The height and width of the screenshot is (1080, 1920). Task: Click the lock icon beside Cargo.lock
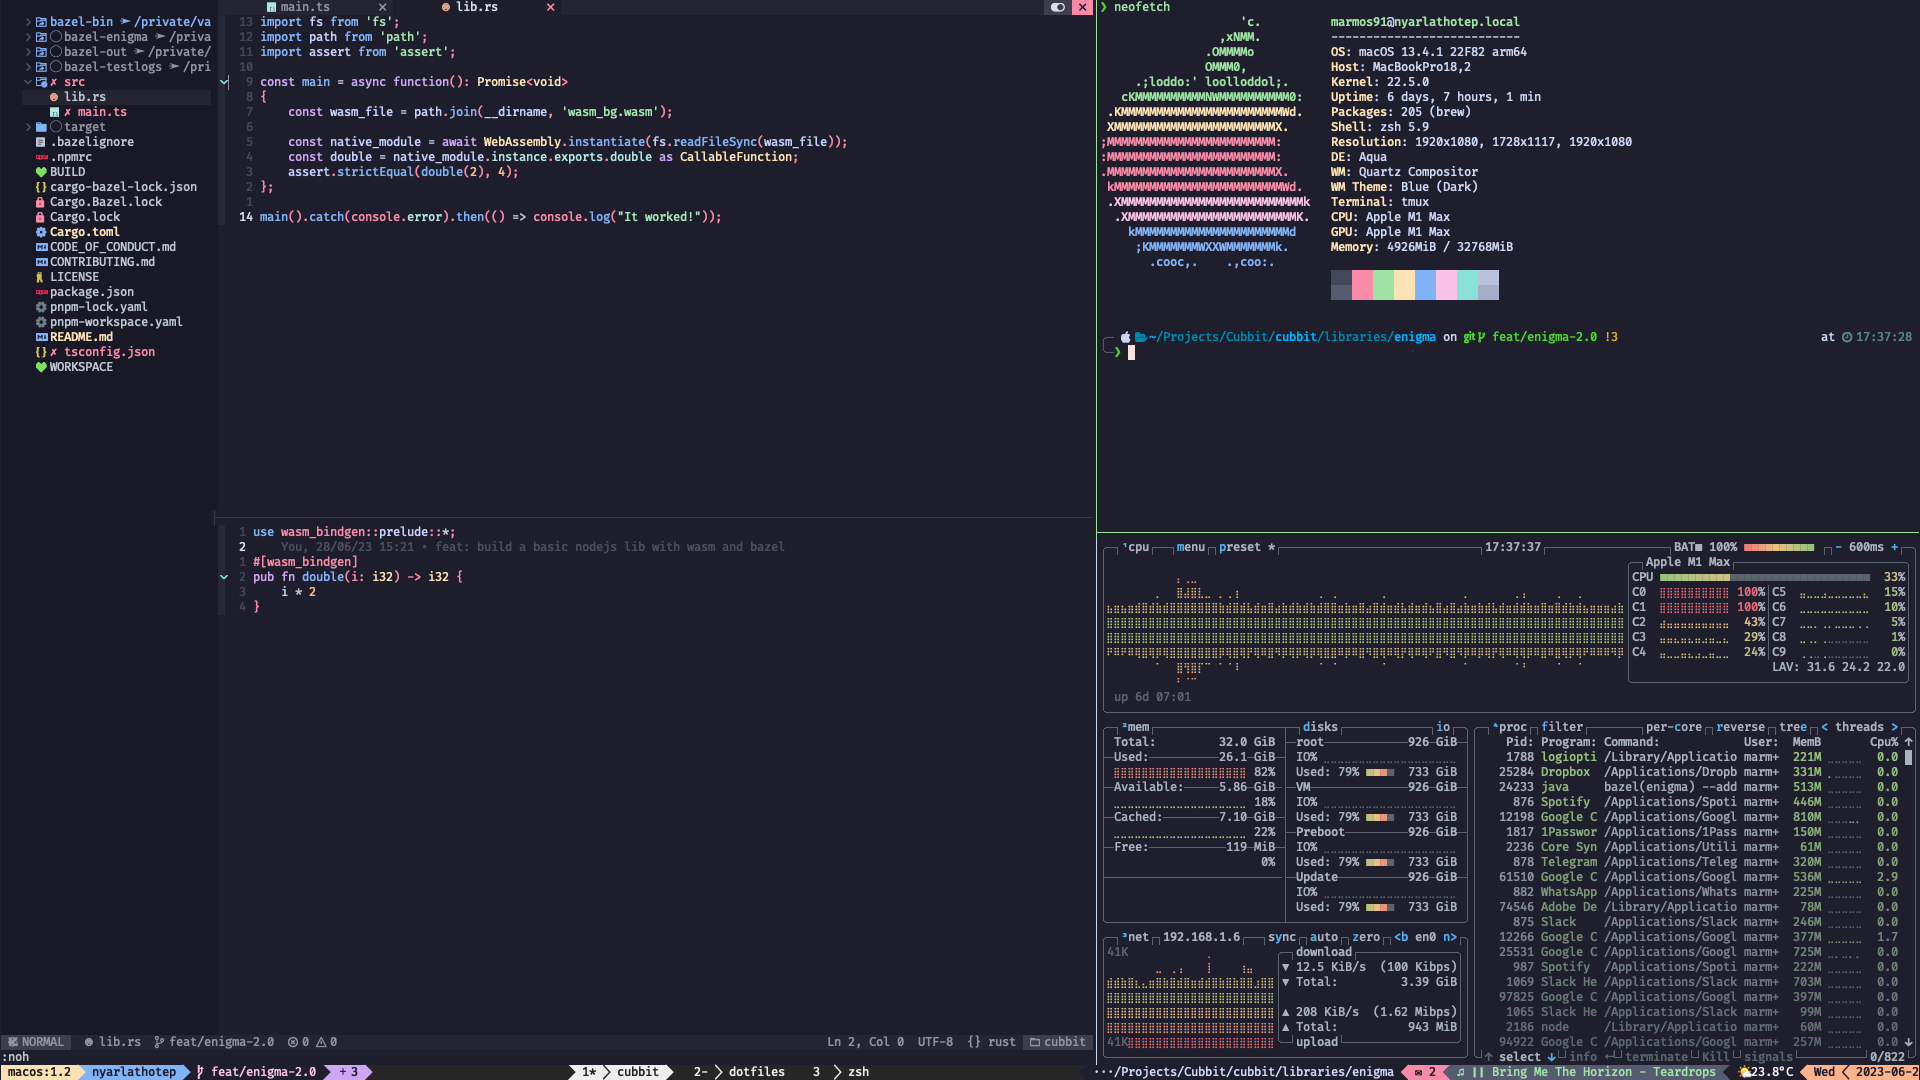pos(41,217)
